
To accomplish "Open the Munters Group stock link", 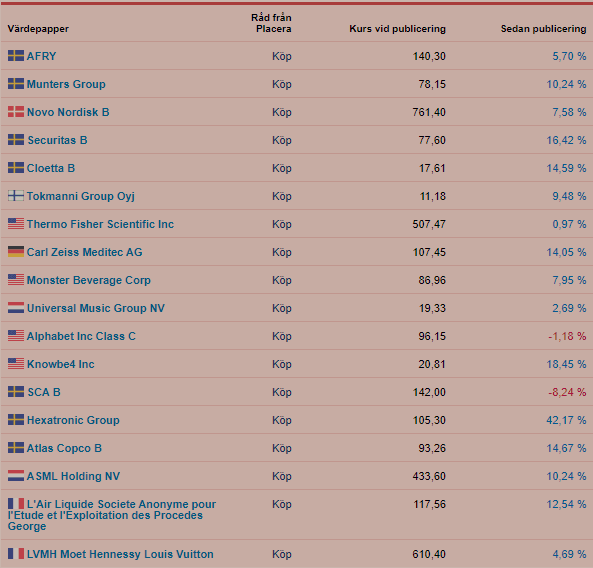I will click(x=66, y=84).
